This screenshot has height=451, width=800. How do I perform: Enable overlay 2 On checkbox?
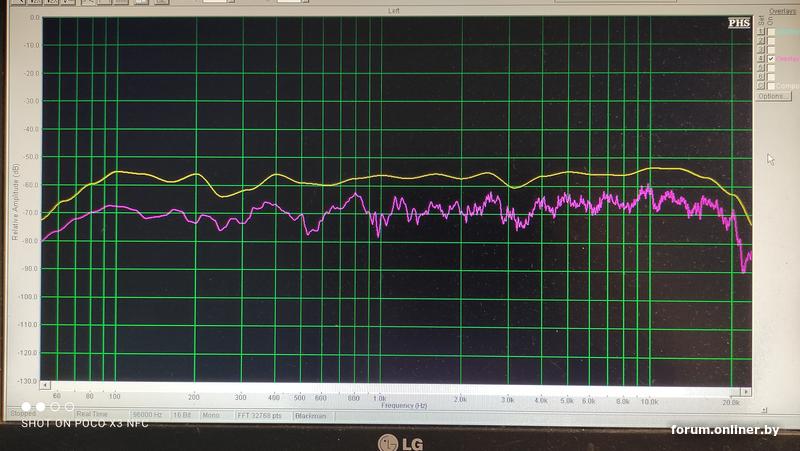tap(770, 41)
